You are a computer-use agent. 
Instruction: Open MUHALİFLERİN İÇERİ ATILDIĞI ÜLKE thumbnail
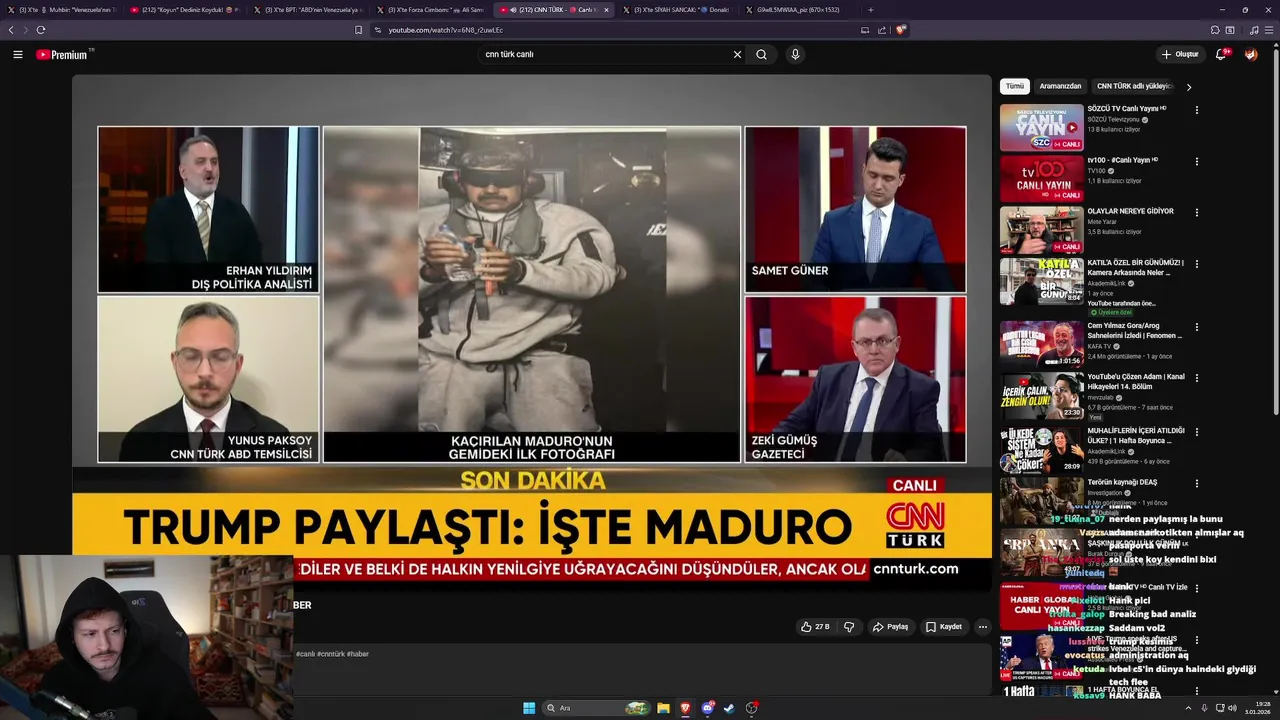tap(1041, 448)
